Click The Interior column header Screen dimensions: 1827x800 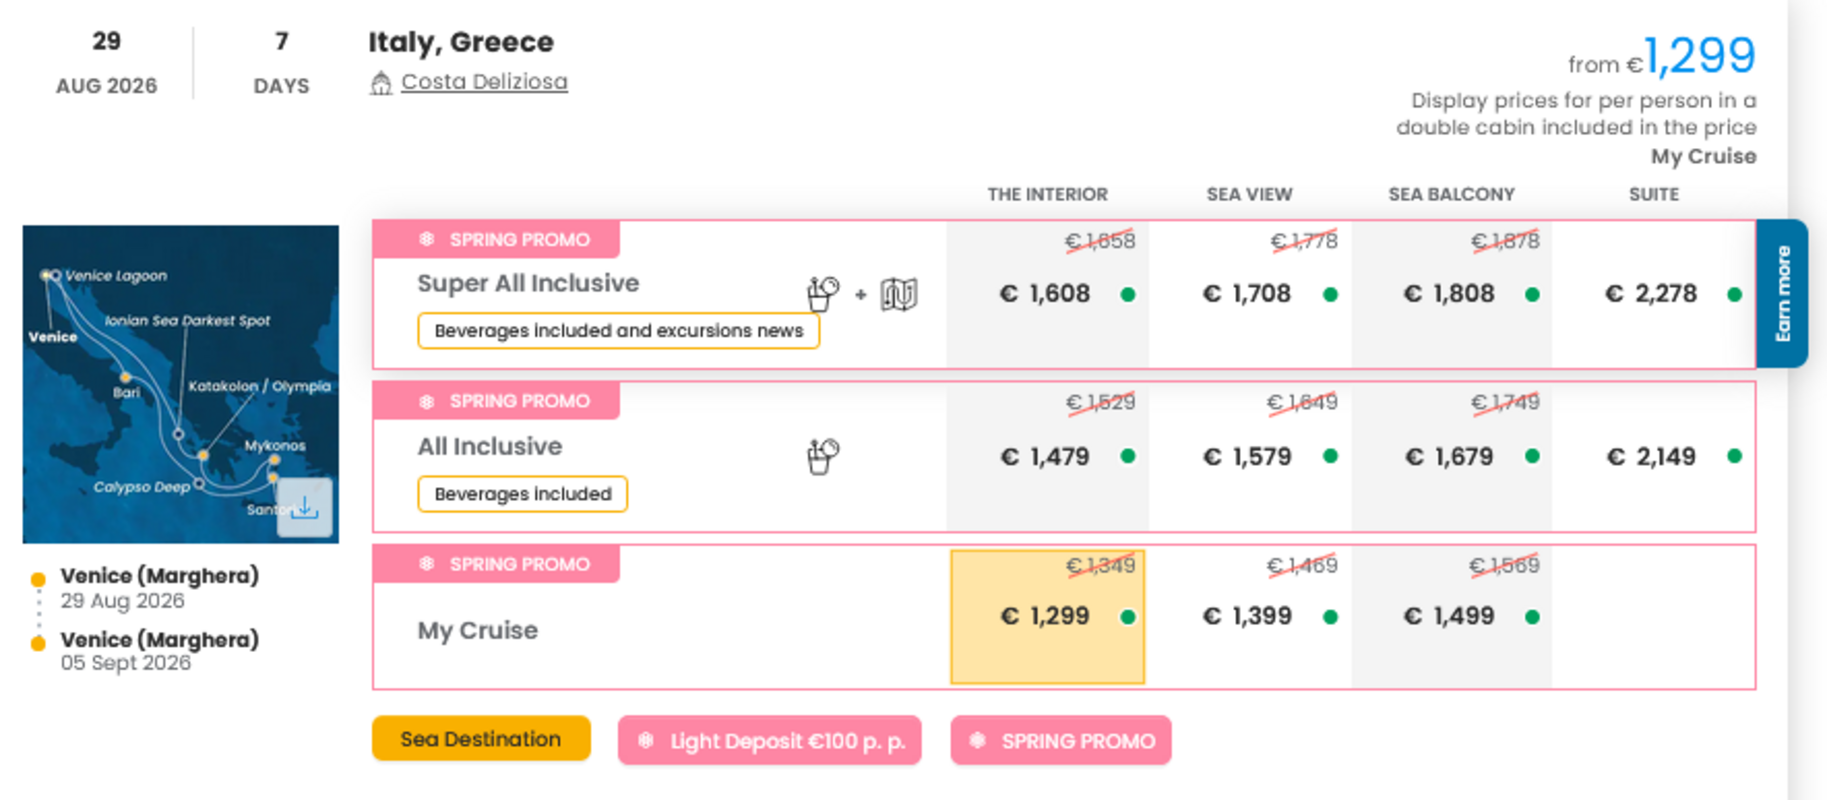[x=1047, y=194]
